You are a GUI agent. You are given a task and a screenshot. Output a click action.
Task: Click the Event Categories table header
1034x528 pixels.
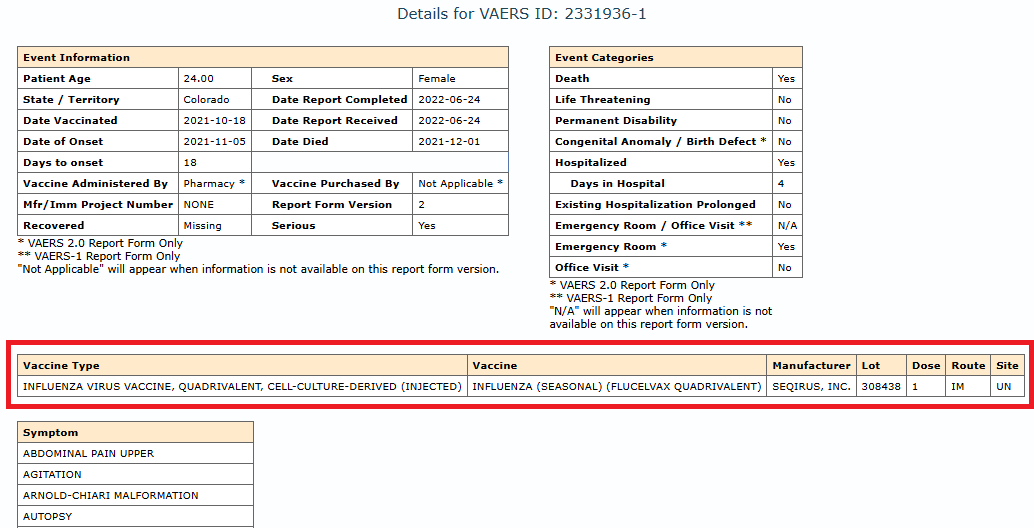(604, 58)
